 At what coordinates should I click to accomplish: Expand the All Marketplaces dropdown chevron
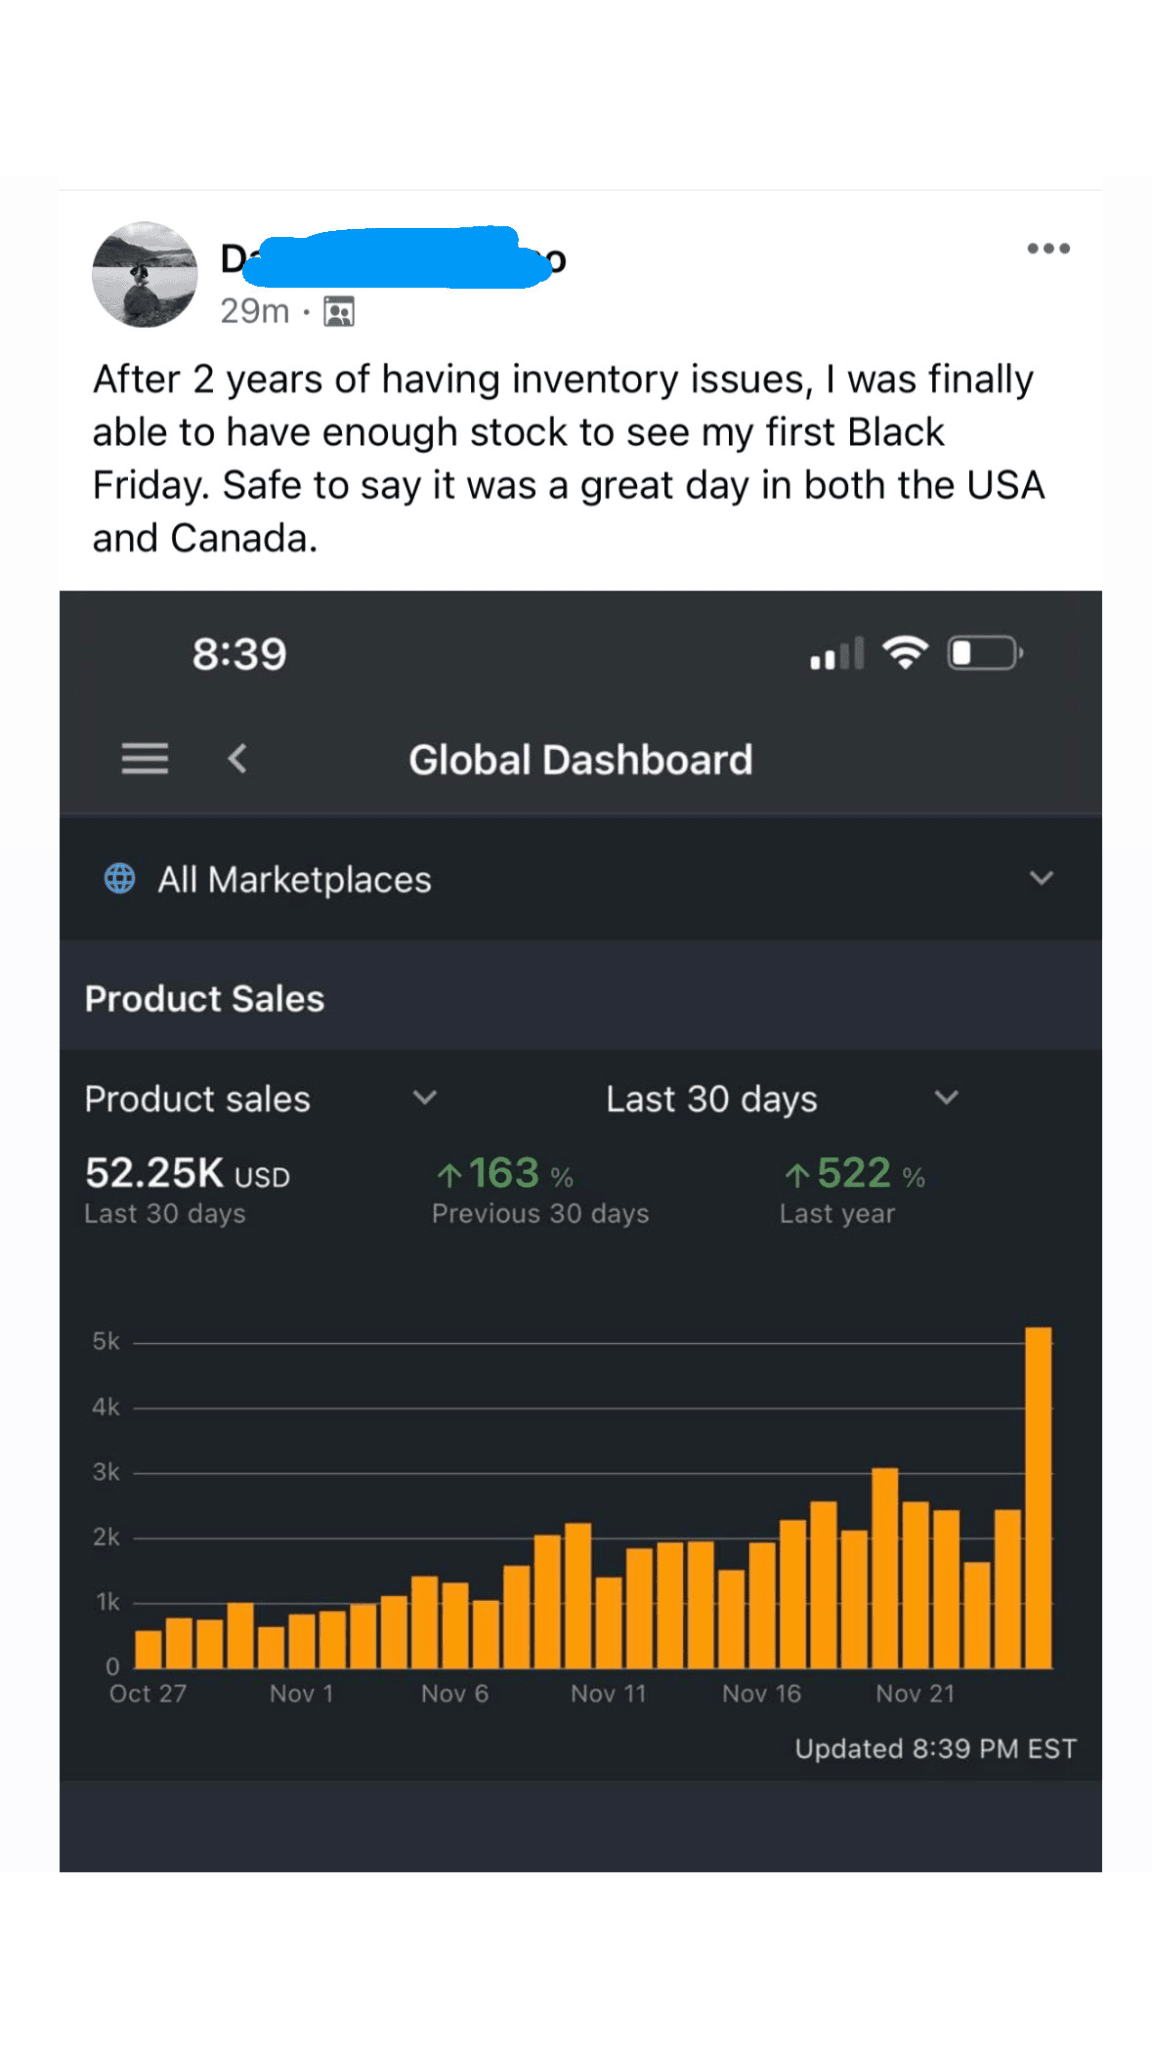[x=1041, y=879]
